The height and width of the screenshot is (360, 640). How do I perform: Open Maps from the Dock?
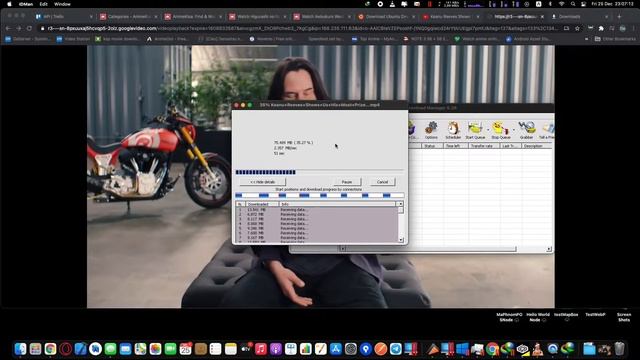click(140, 349)
